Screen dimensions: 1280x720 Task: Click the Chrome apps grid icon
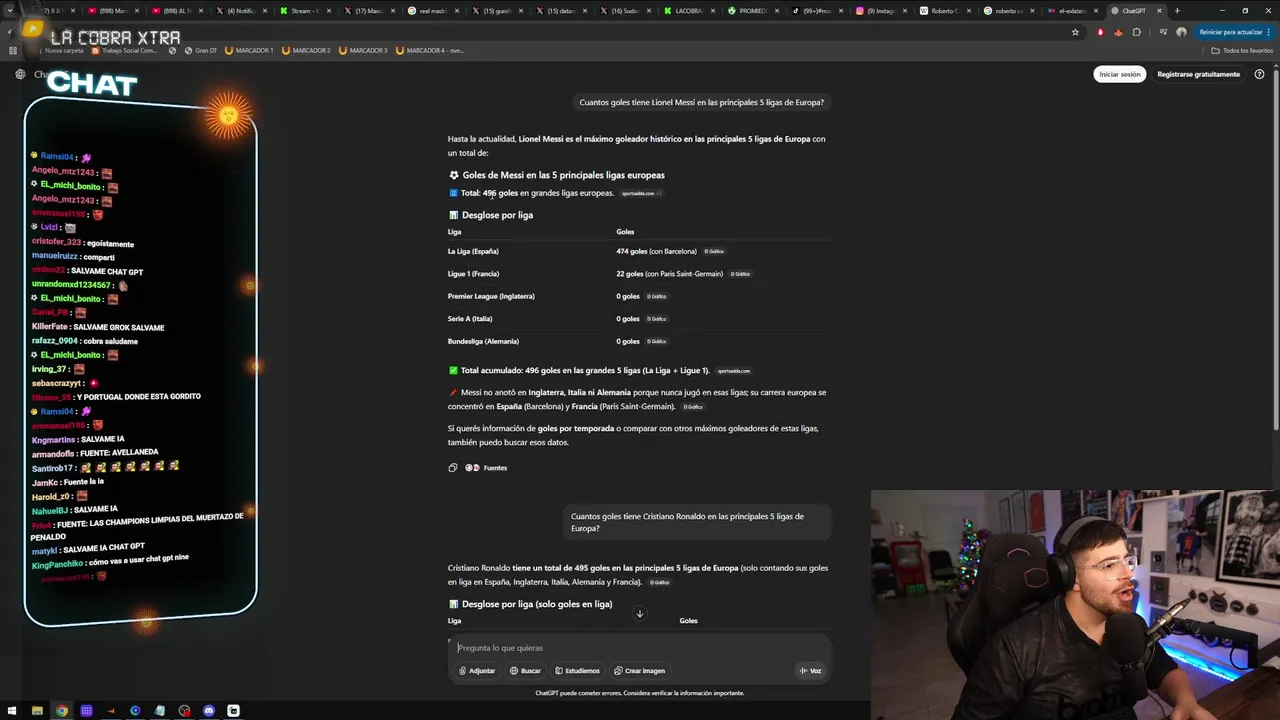(13, 50)
